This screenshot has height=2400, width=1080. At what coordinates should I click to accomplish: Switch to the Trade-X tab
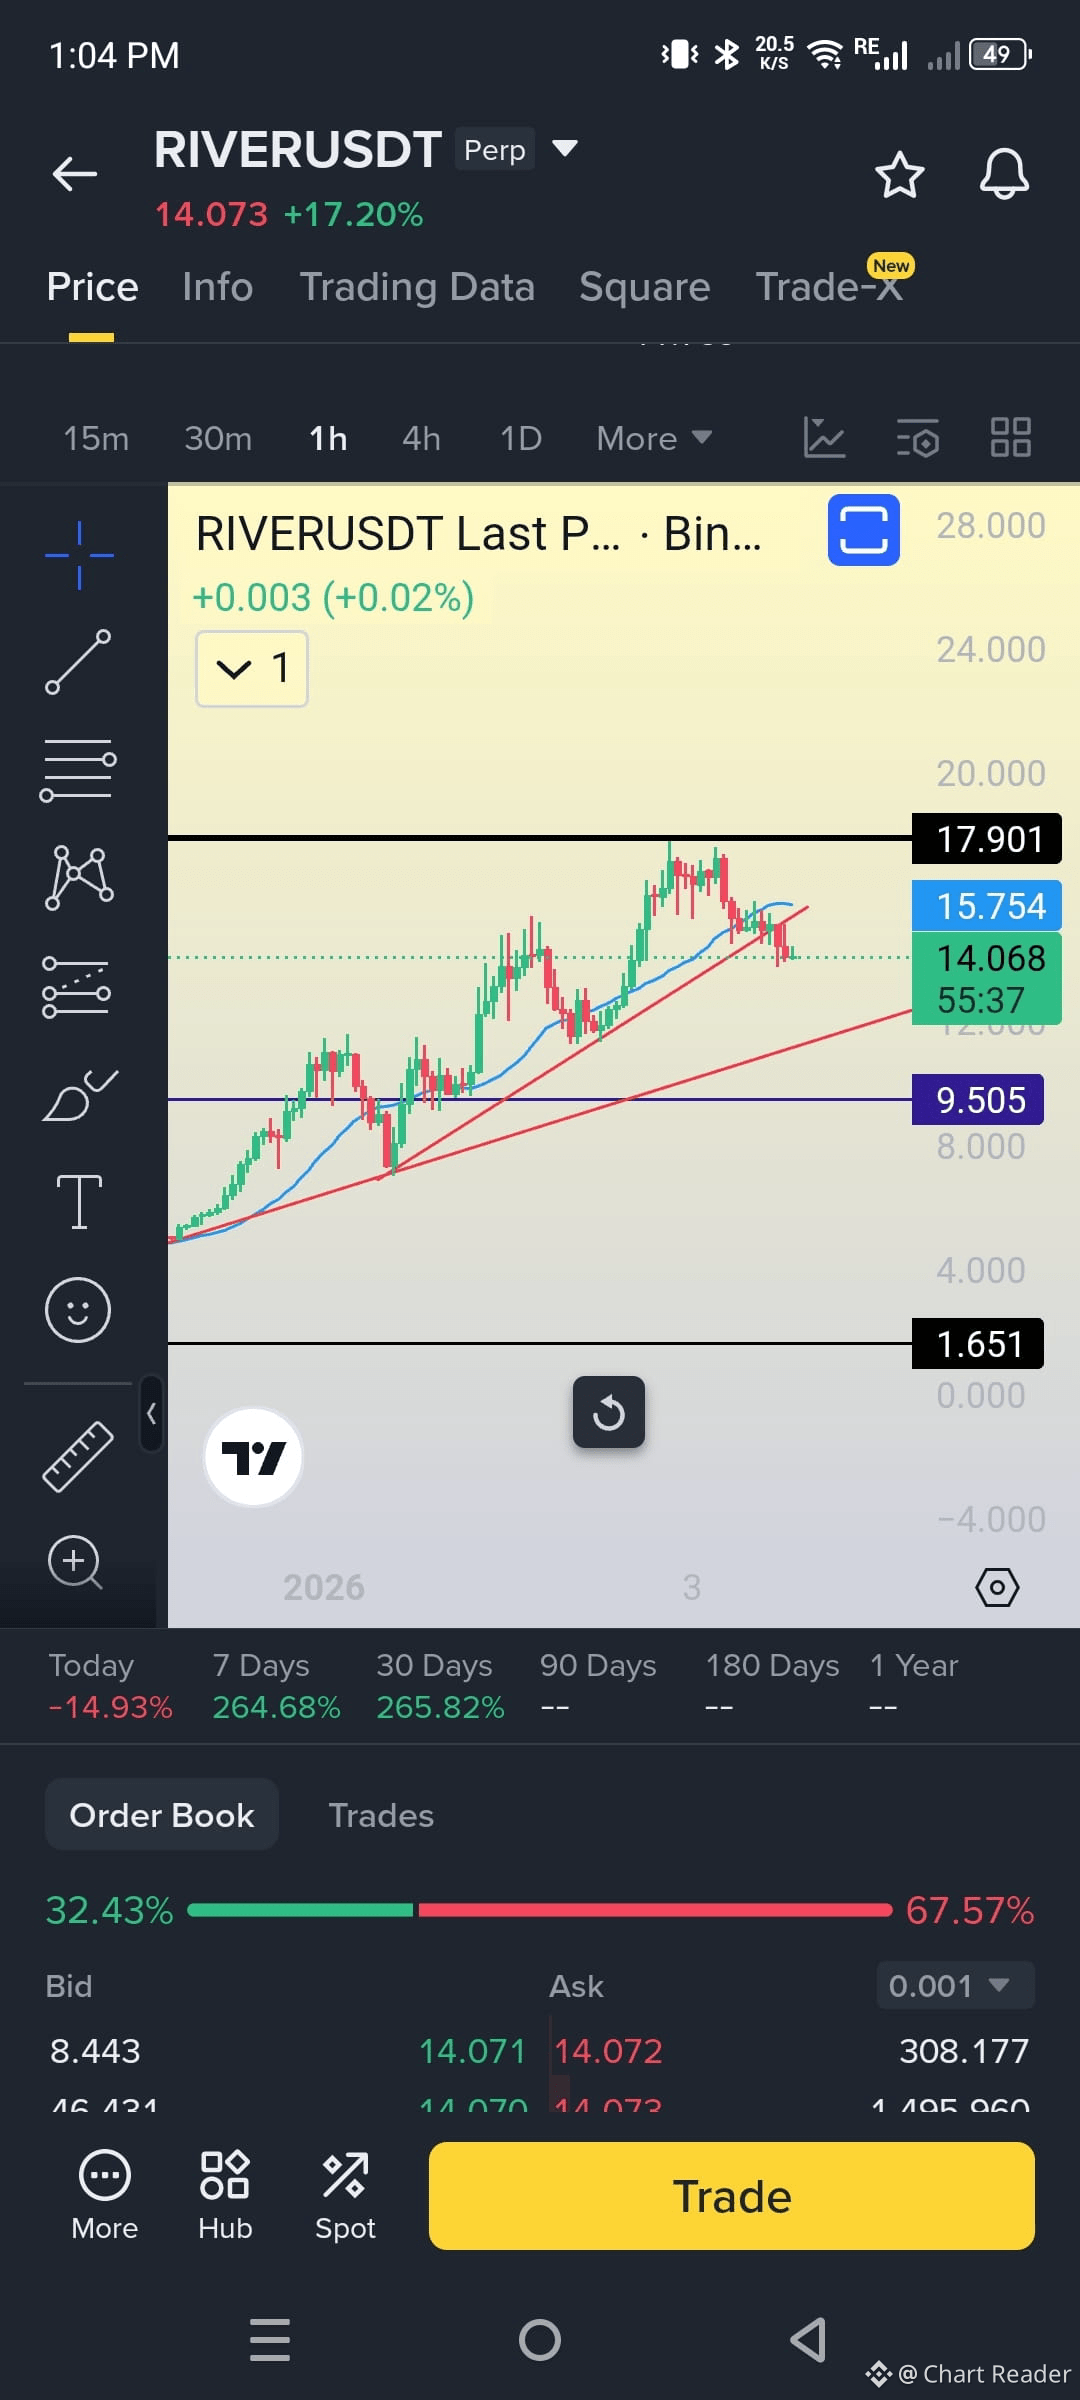(x=829, y=287)
